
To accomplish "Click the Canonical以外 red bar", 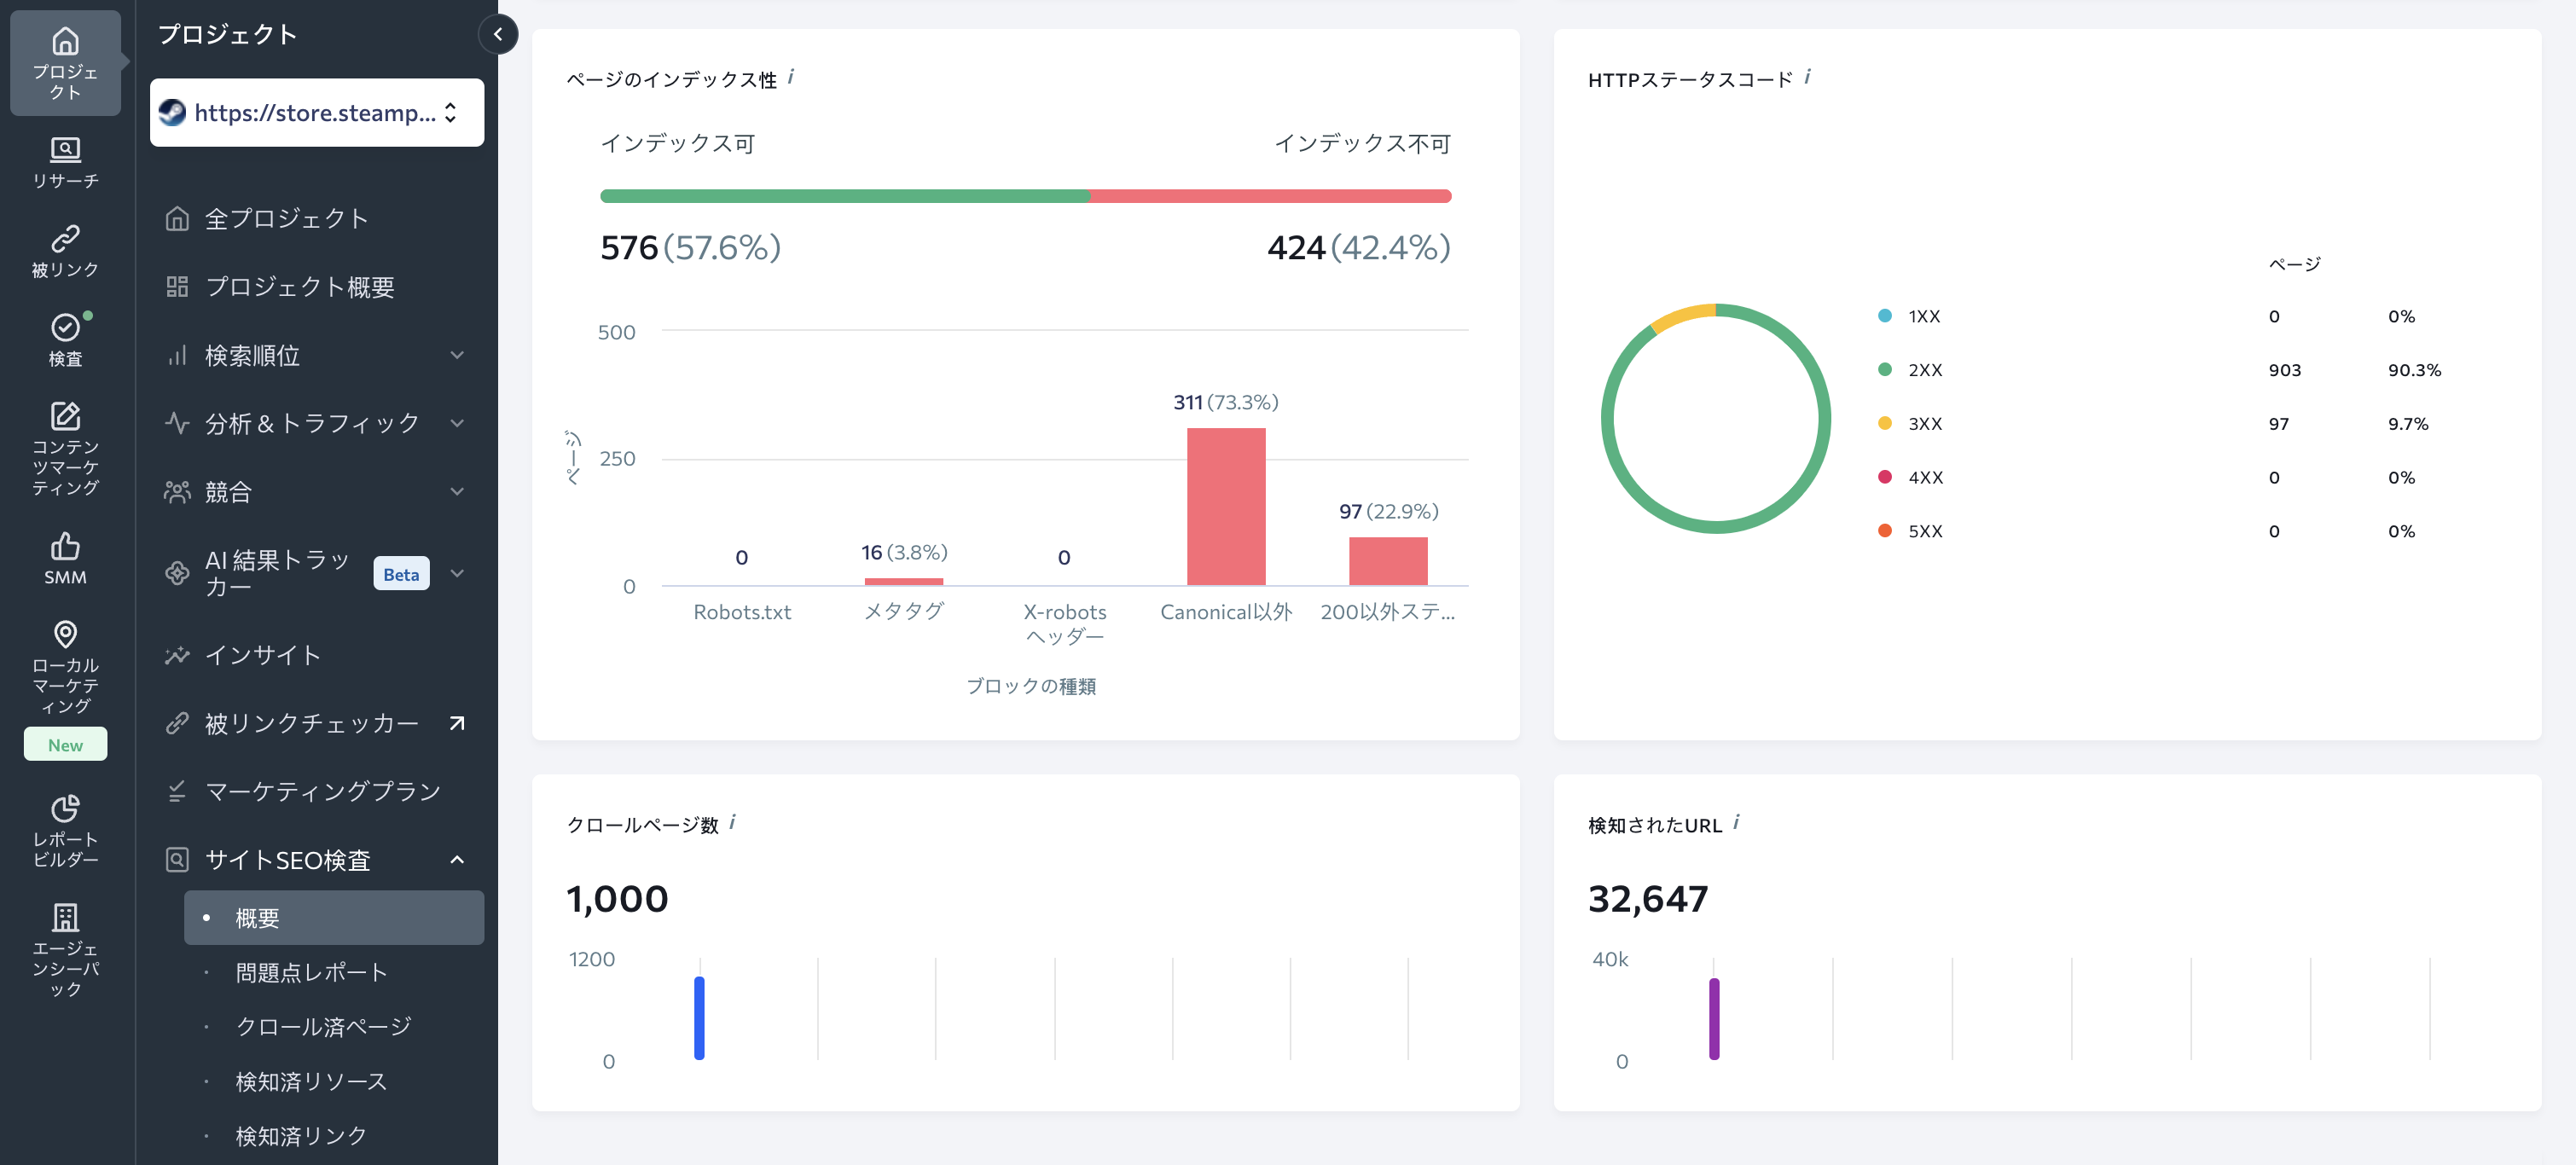I will pyautogui.click(x=1225, y=506).
